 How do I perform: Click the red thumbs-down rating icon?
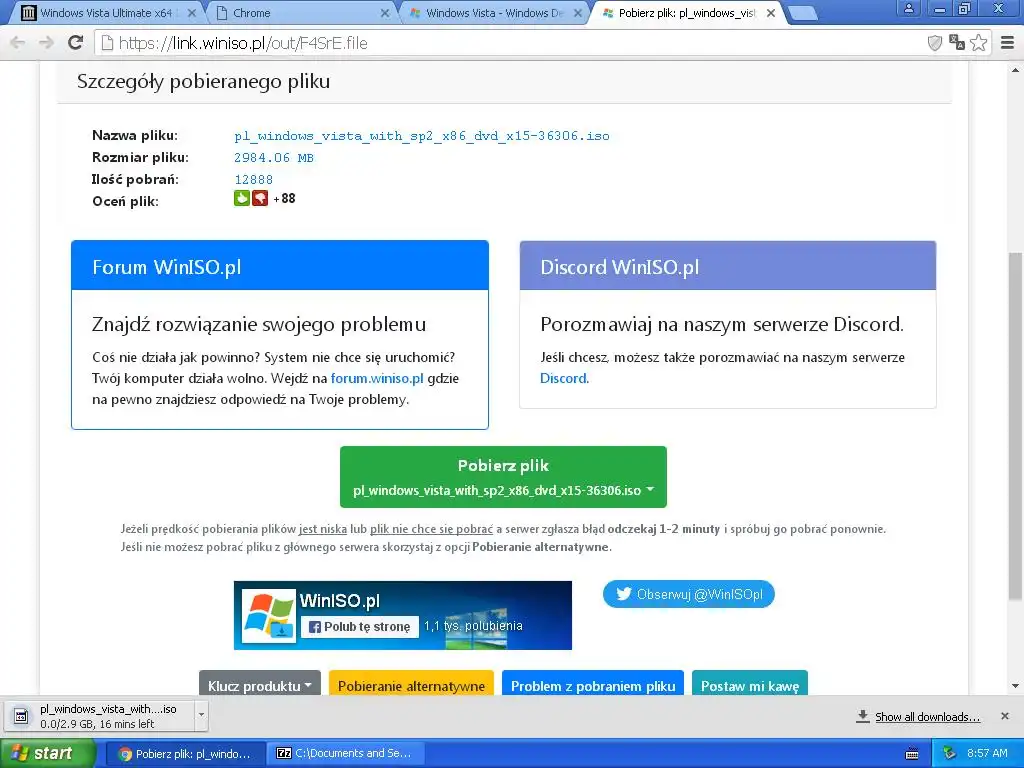260,198
